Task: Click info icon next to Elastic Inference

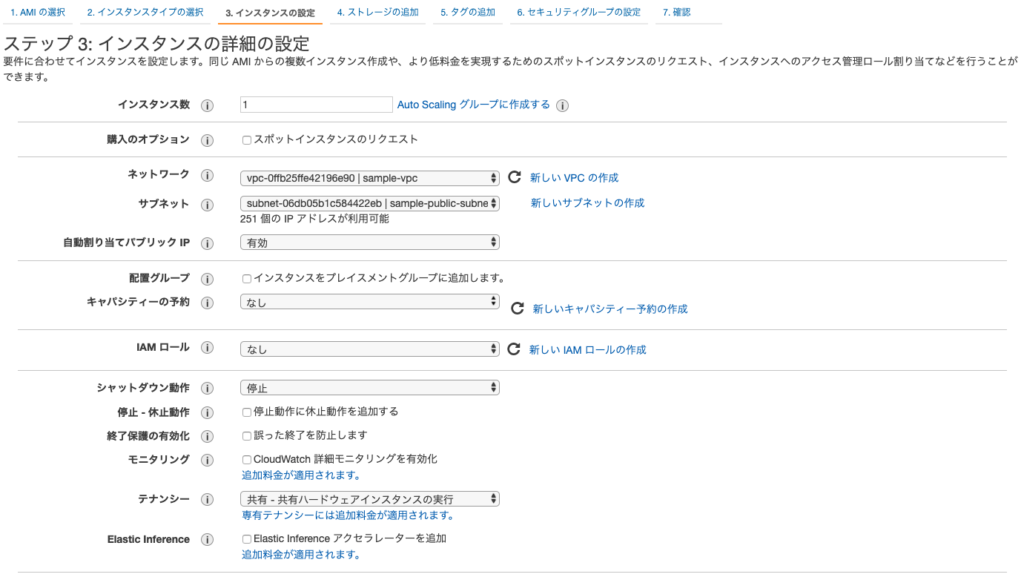Action: [207, 540]
